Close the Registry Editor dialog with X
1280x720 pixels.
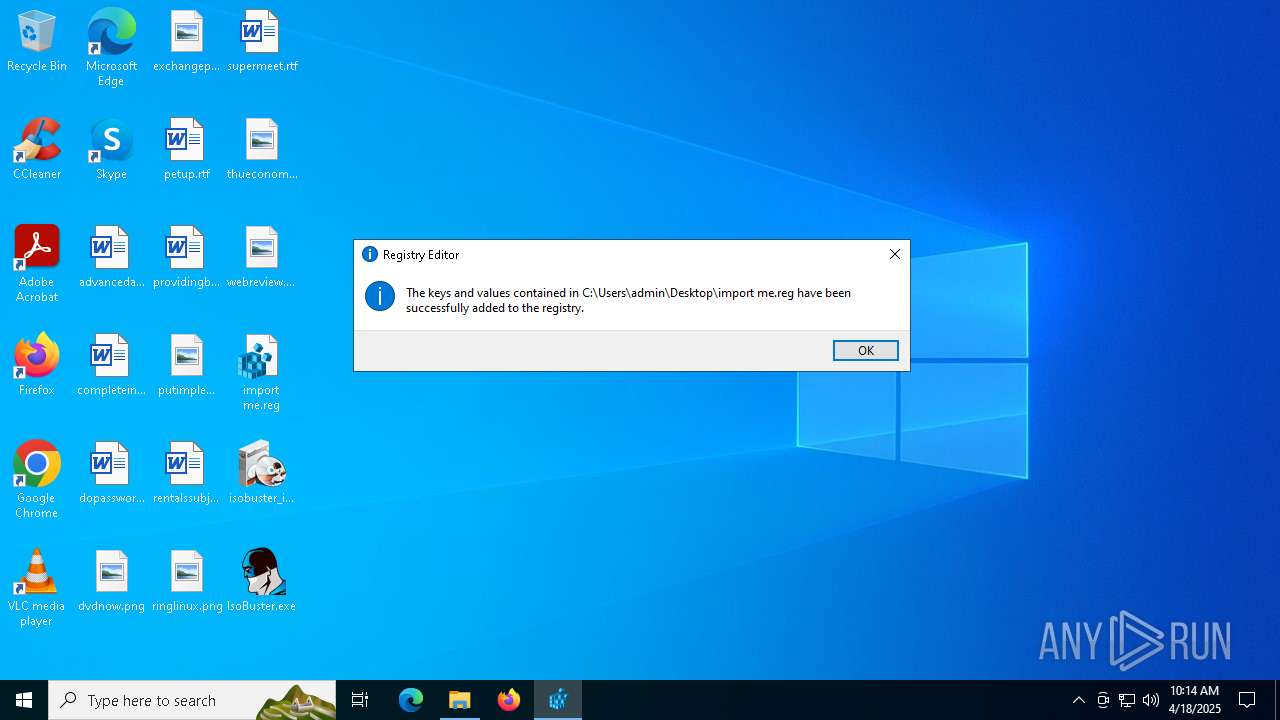[895, 254]
